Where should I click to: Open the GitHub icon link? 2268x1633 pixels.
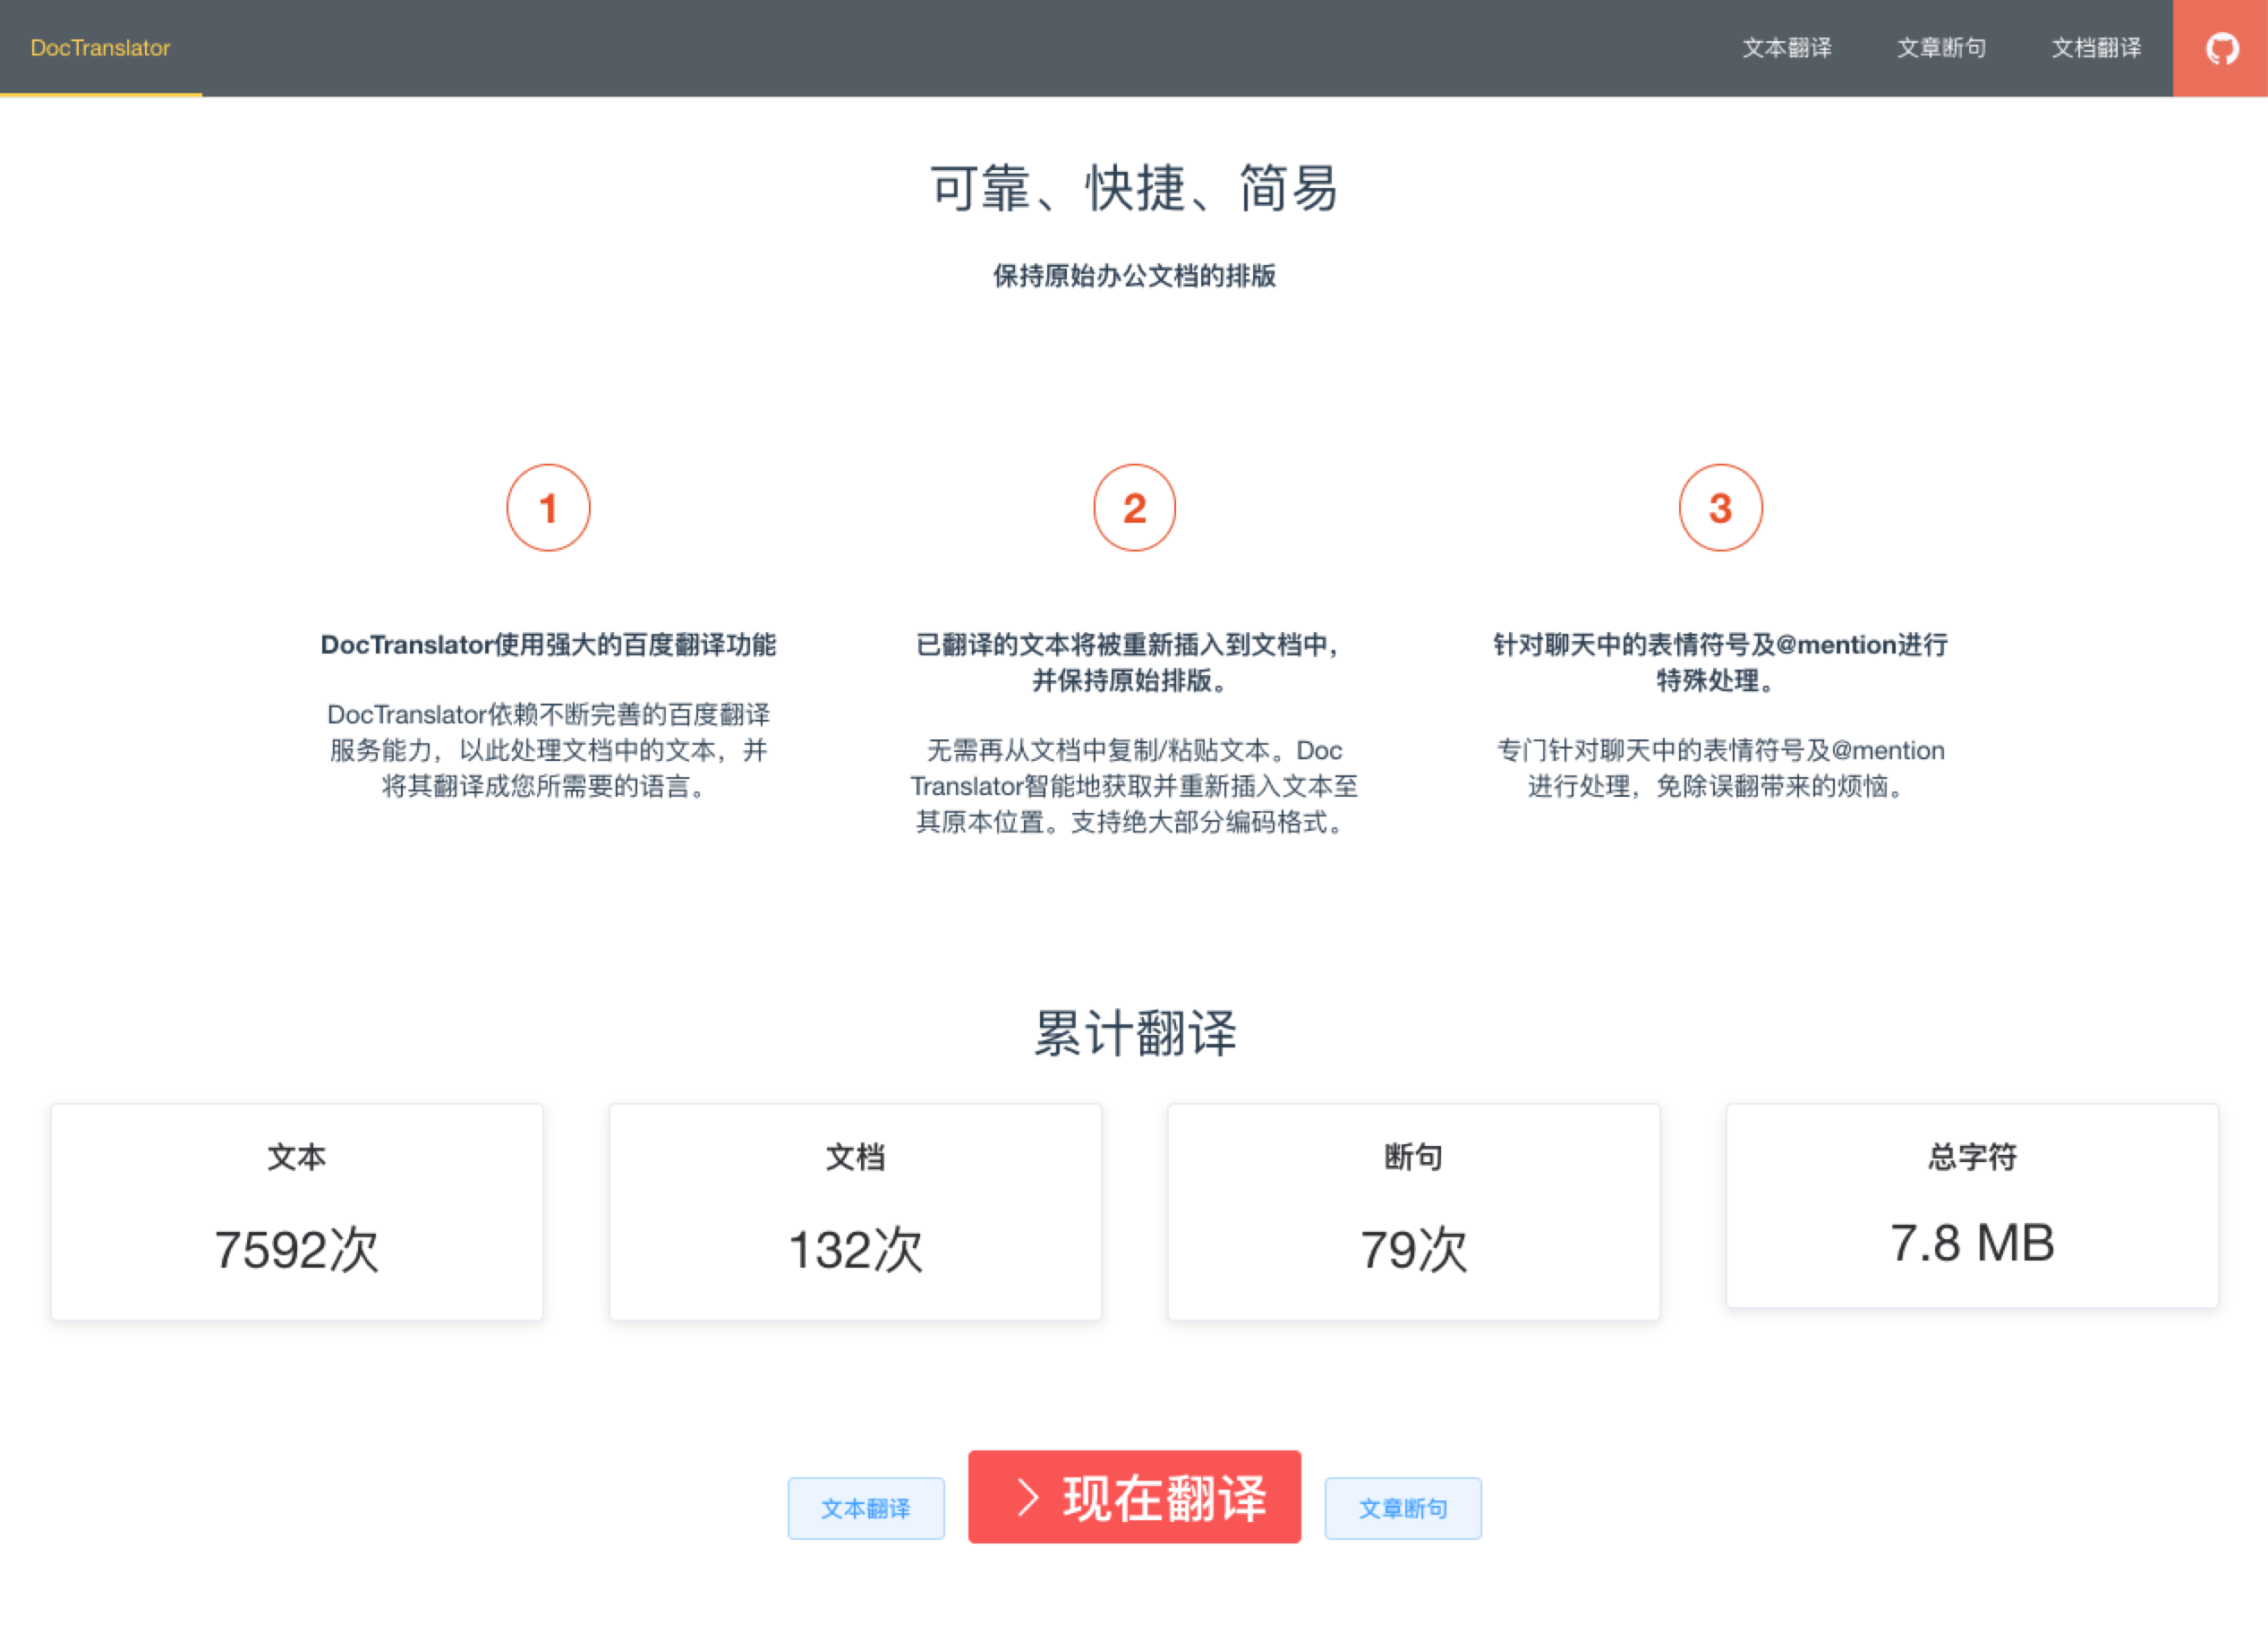(x=2221, y=48)
